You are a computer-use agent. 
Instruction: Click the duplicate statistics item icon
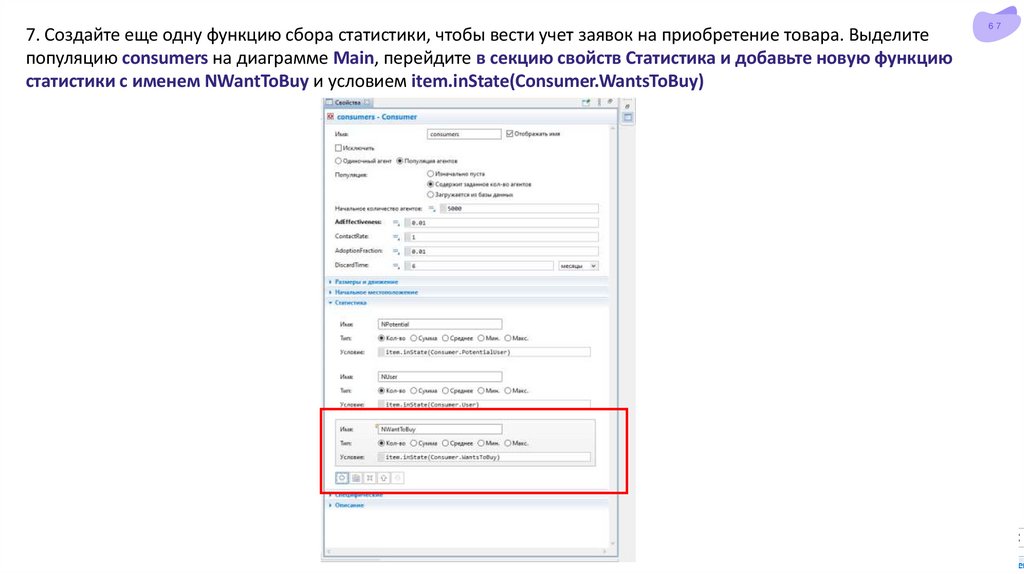(356, 478)
